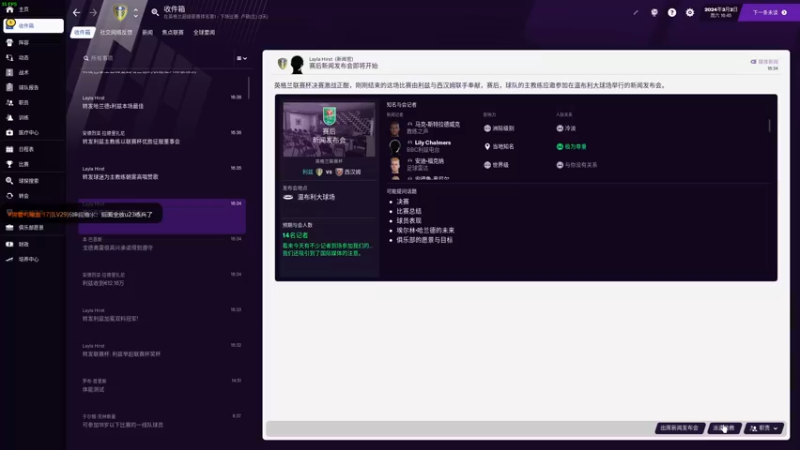
Task: Open the Team Report (球队报告) clipboard icon
Action: (x=10, y=87)
